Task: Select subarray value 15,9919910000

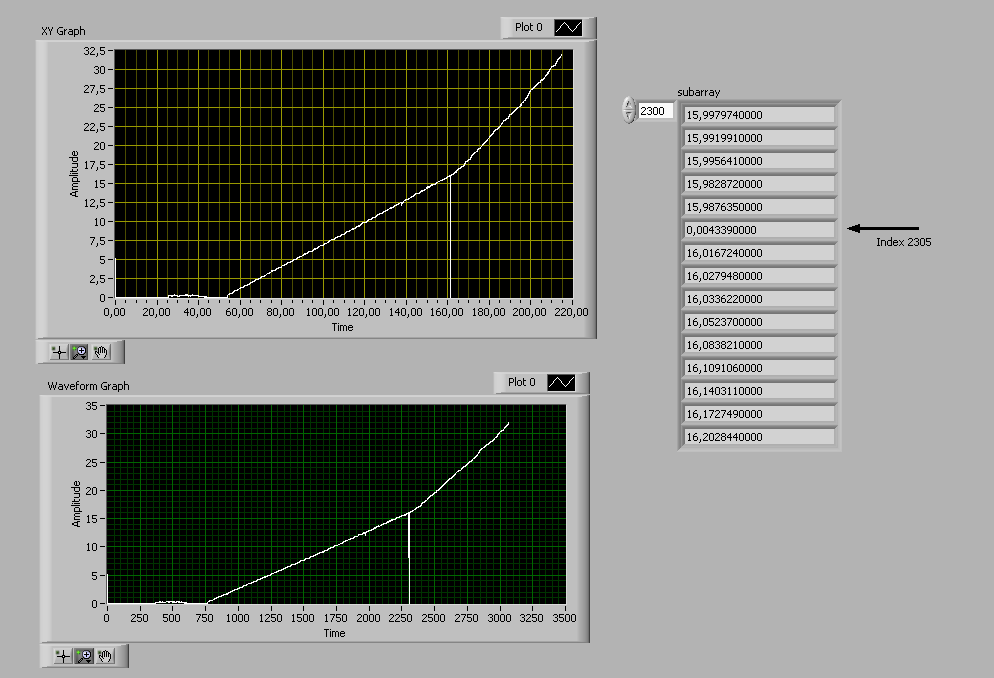Action: 759,138
